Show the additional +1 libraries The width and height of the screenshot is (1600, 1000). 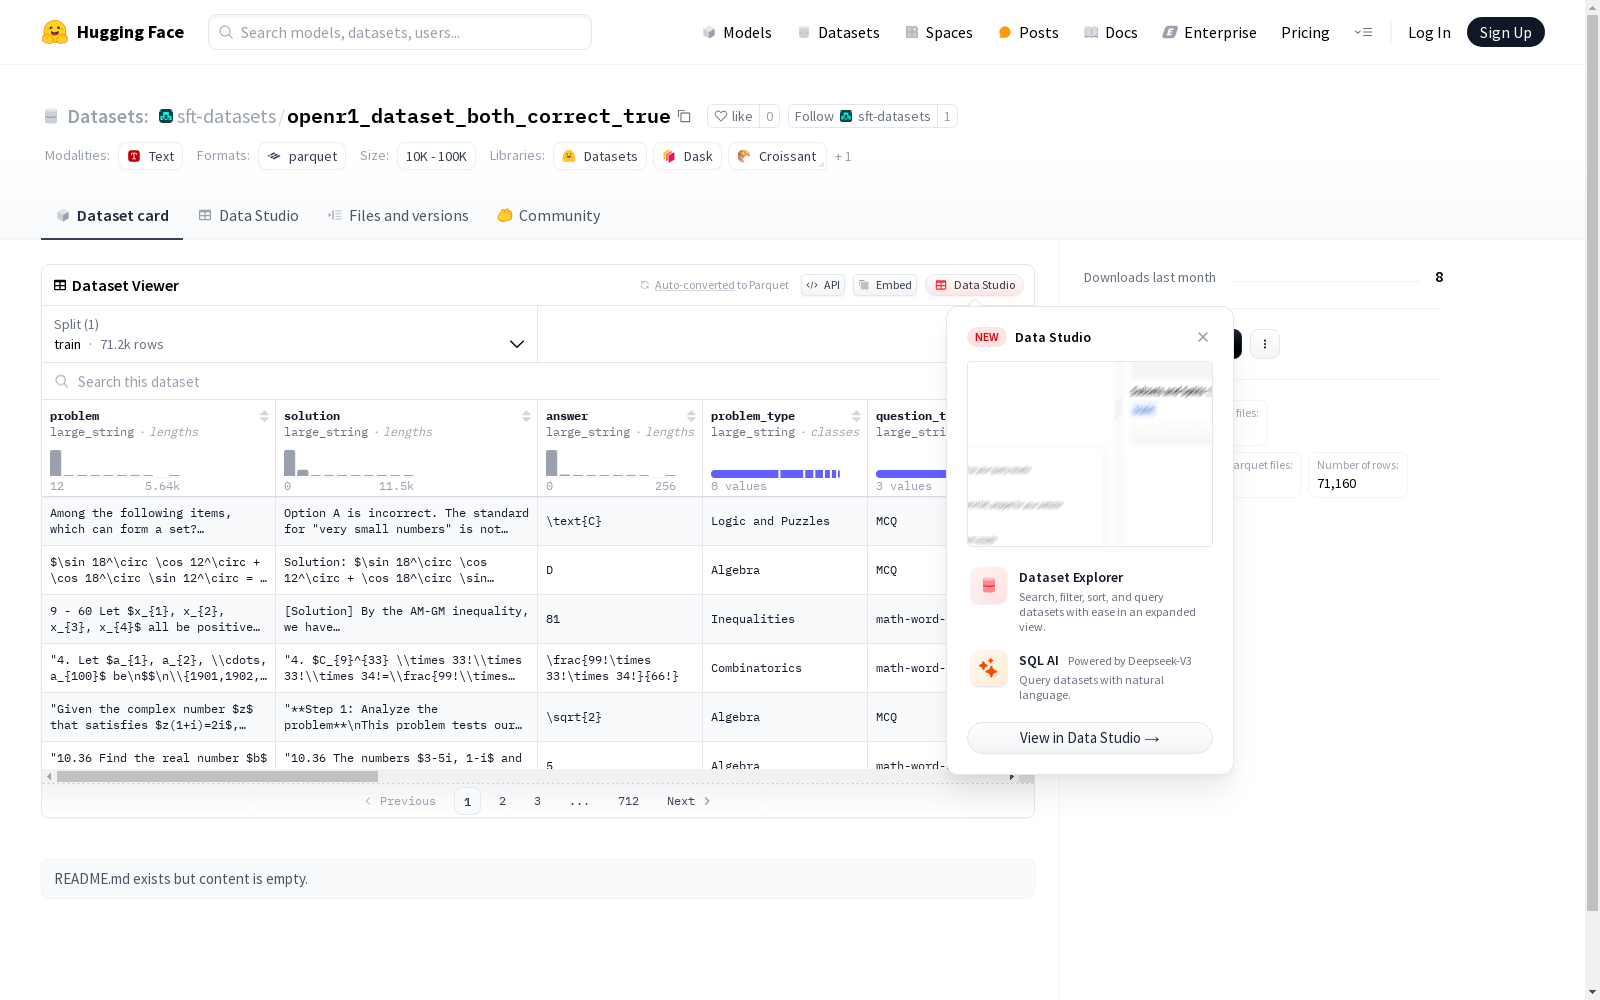click(843, 156)
